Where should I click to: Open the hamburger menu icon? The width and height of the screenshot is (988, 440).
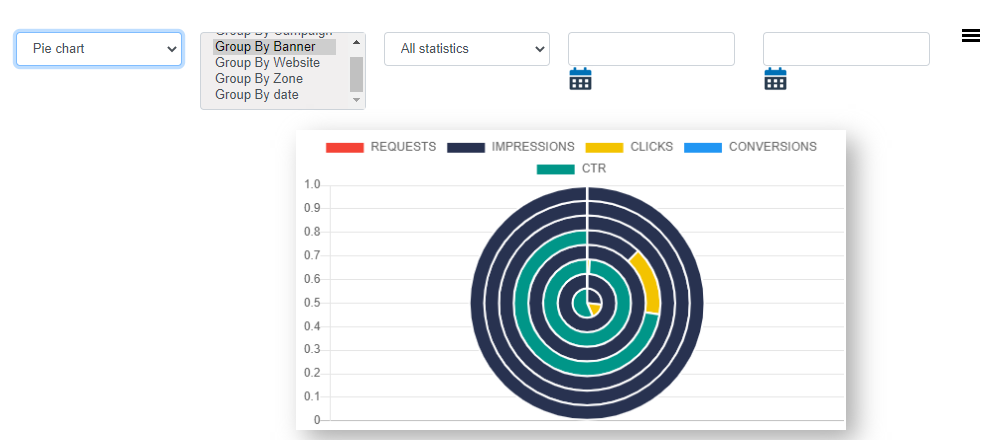[970, 36]
